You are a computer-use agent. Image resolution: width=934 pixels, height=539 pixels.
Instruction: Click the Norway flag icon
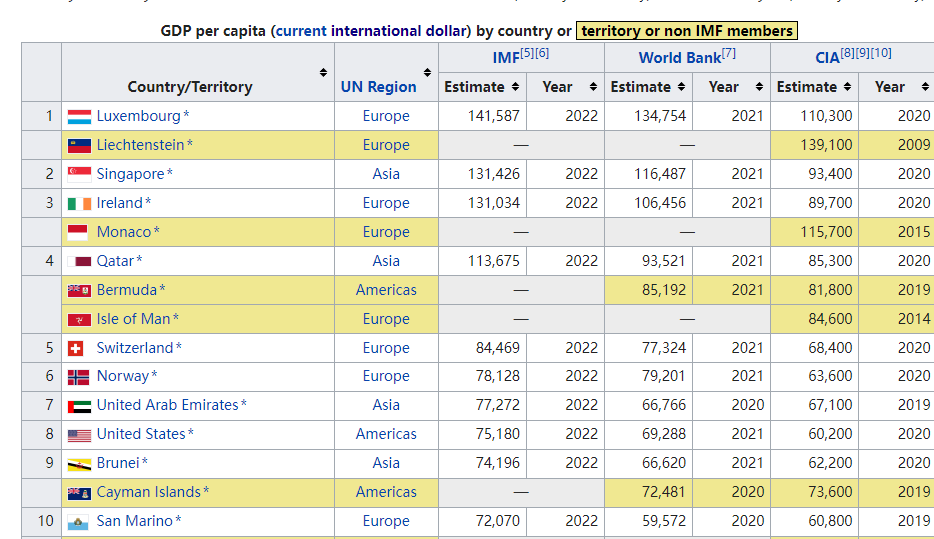tap(79, 377)
